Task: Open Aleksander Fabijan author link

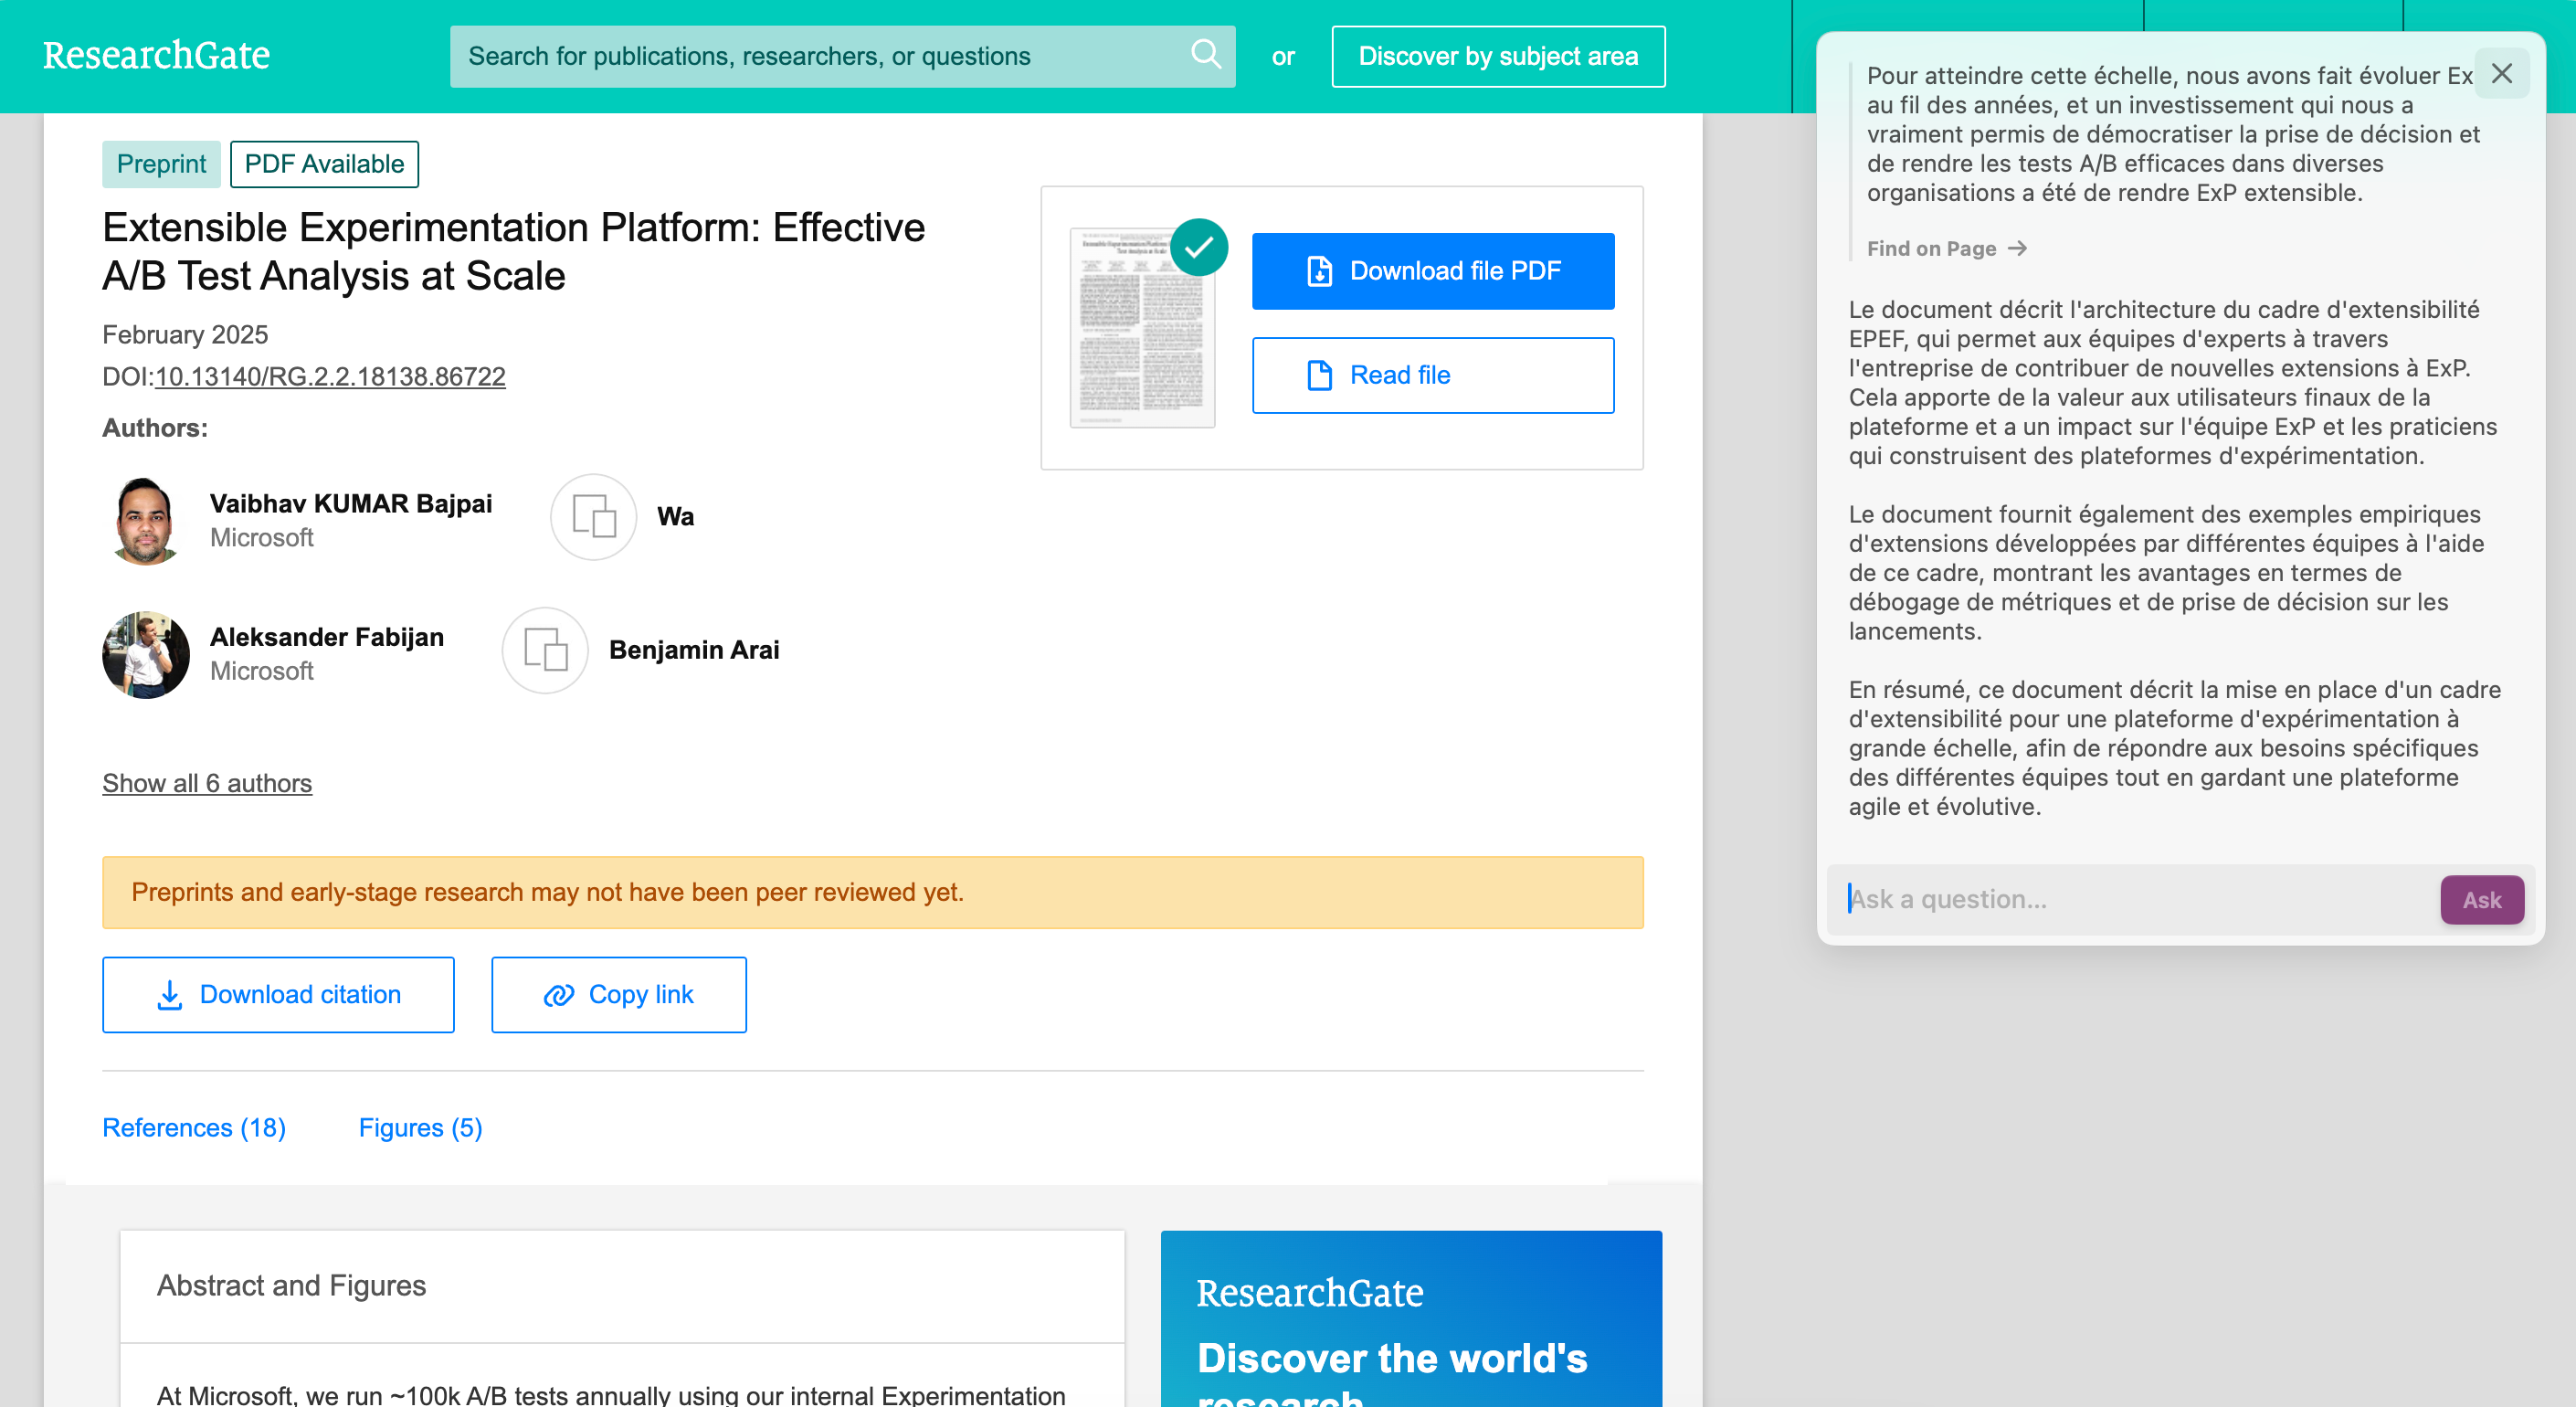Action: click(x=327, y=637)
